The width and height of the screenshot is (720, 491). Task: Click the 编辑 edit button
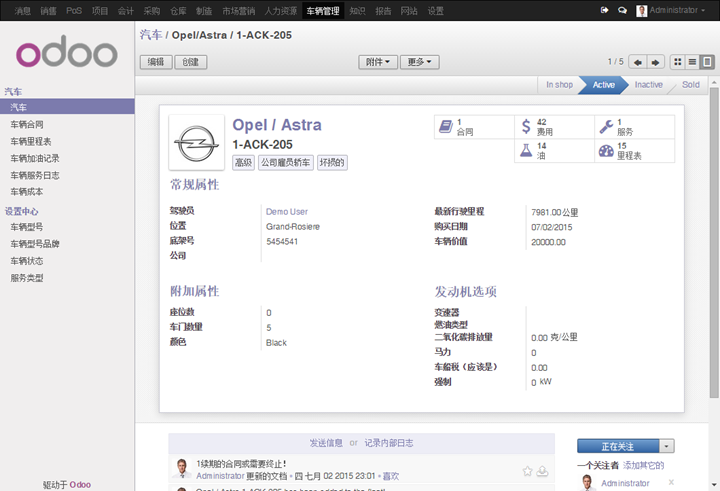click(156, 62)
